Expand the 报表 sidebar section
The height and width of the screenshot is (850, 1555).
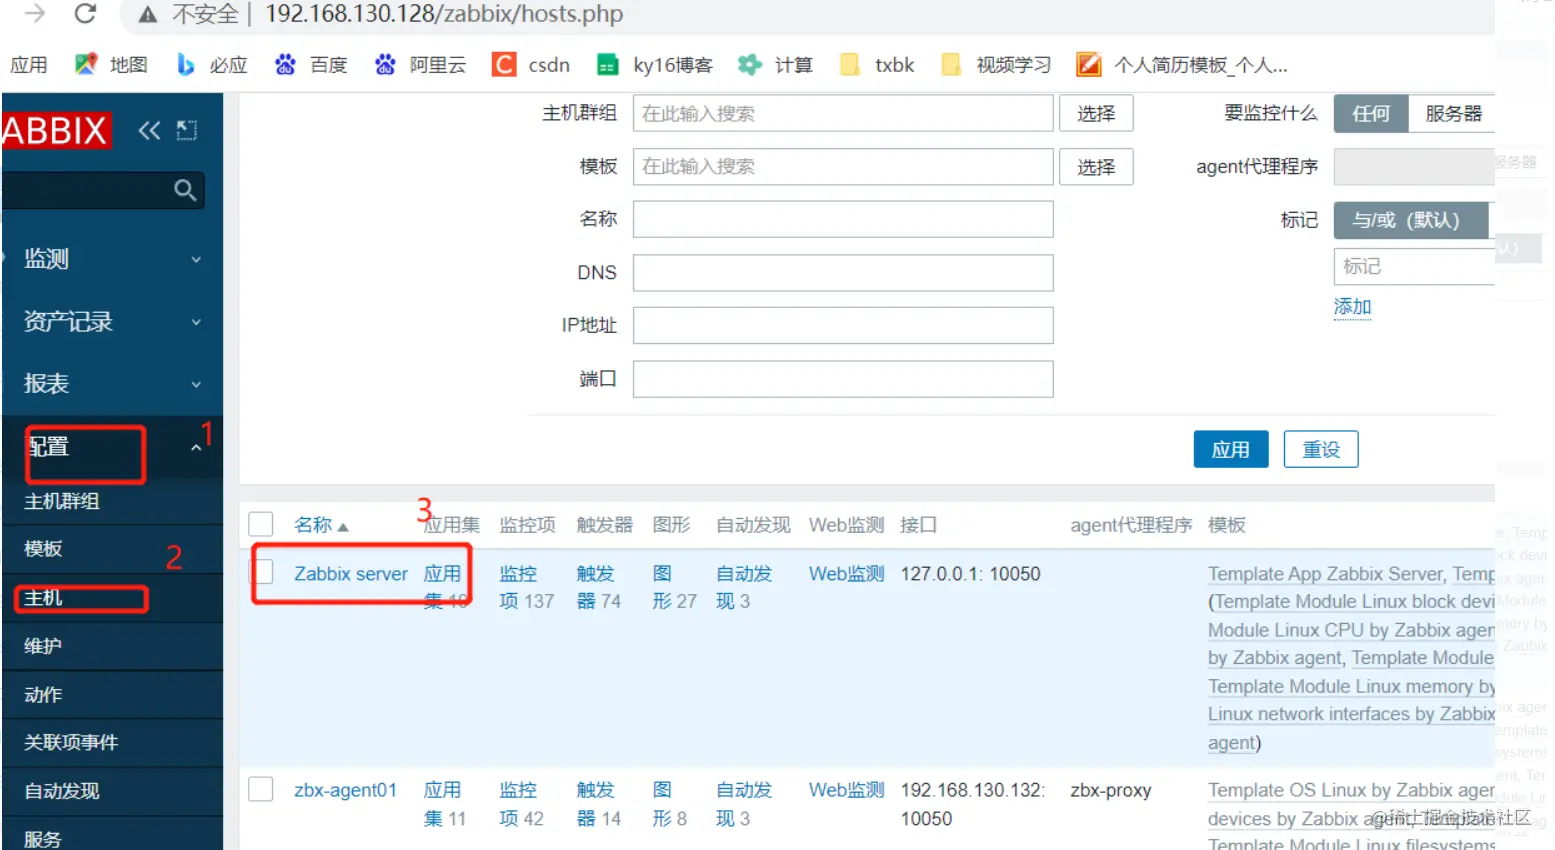pos(45,383)
